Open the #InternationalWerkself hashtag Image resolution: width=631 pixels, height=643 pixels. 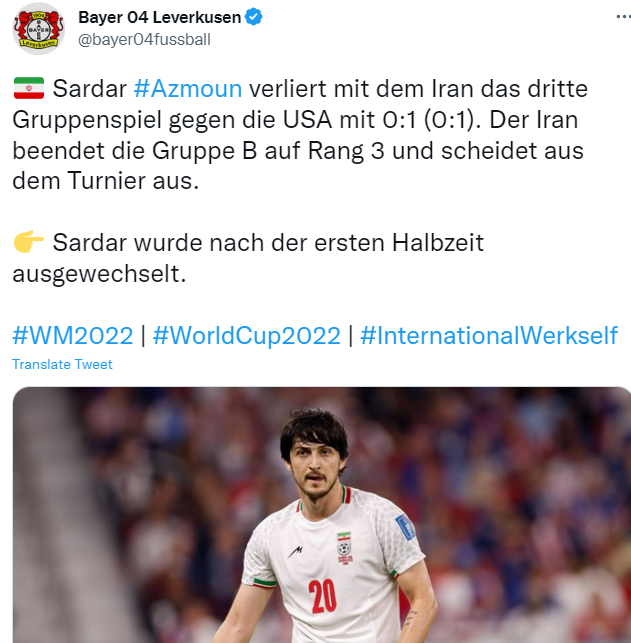(x=489, y=335)
